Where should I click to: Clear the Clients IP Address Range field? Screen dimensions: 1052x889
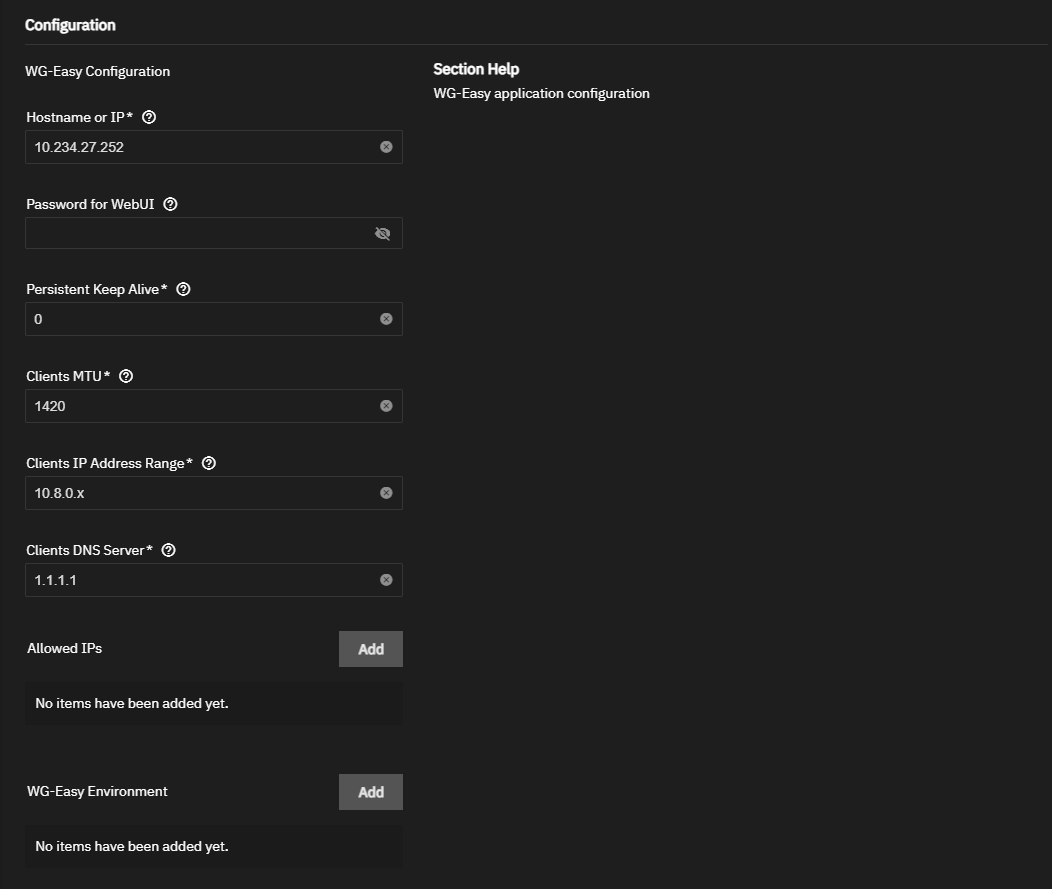386,493
